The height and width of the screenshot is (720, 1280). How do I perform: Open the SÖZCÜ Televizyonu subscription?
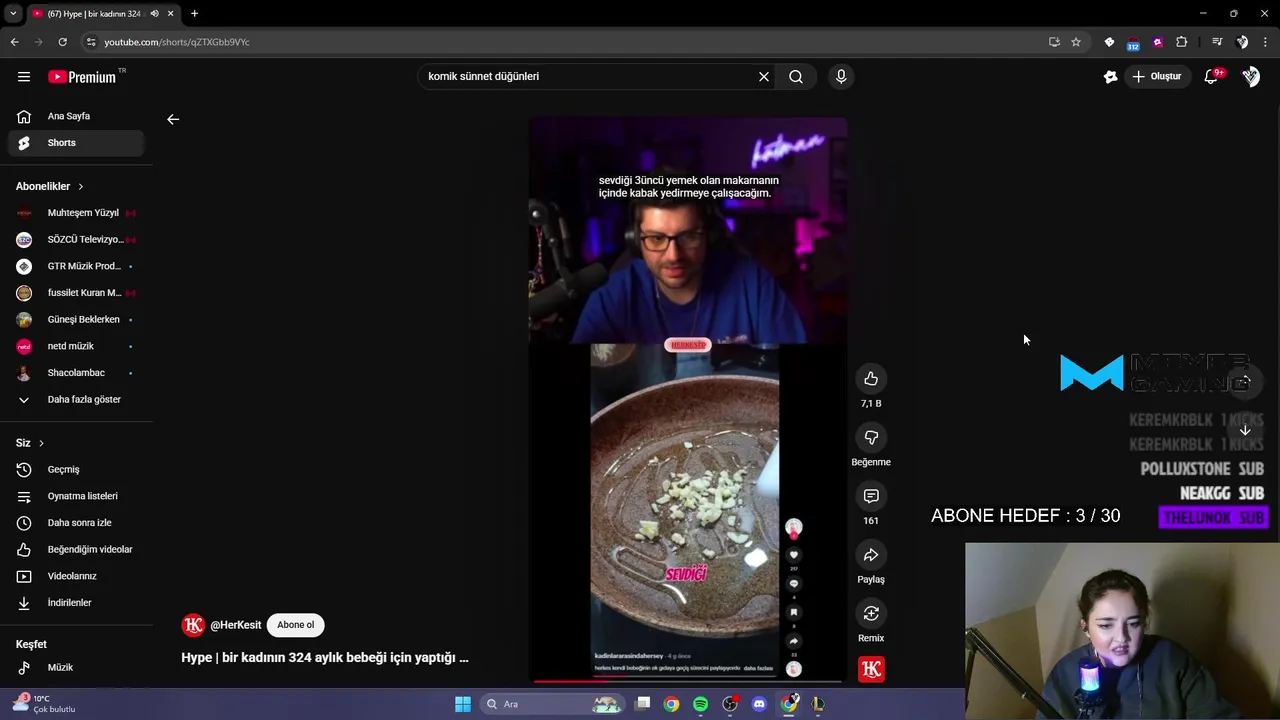tap(76, 240)
